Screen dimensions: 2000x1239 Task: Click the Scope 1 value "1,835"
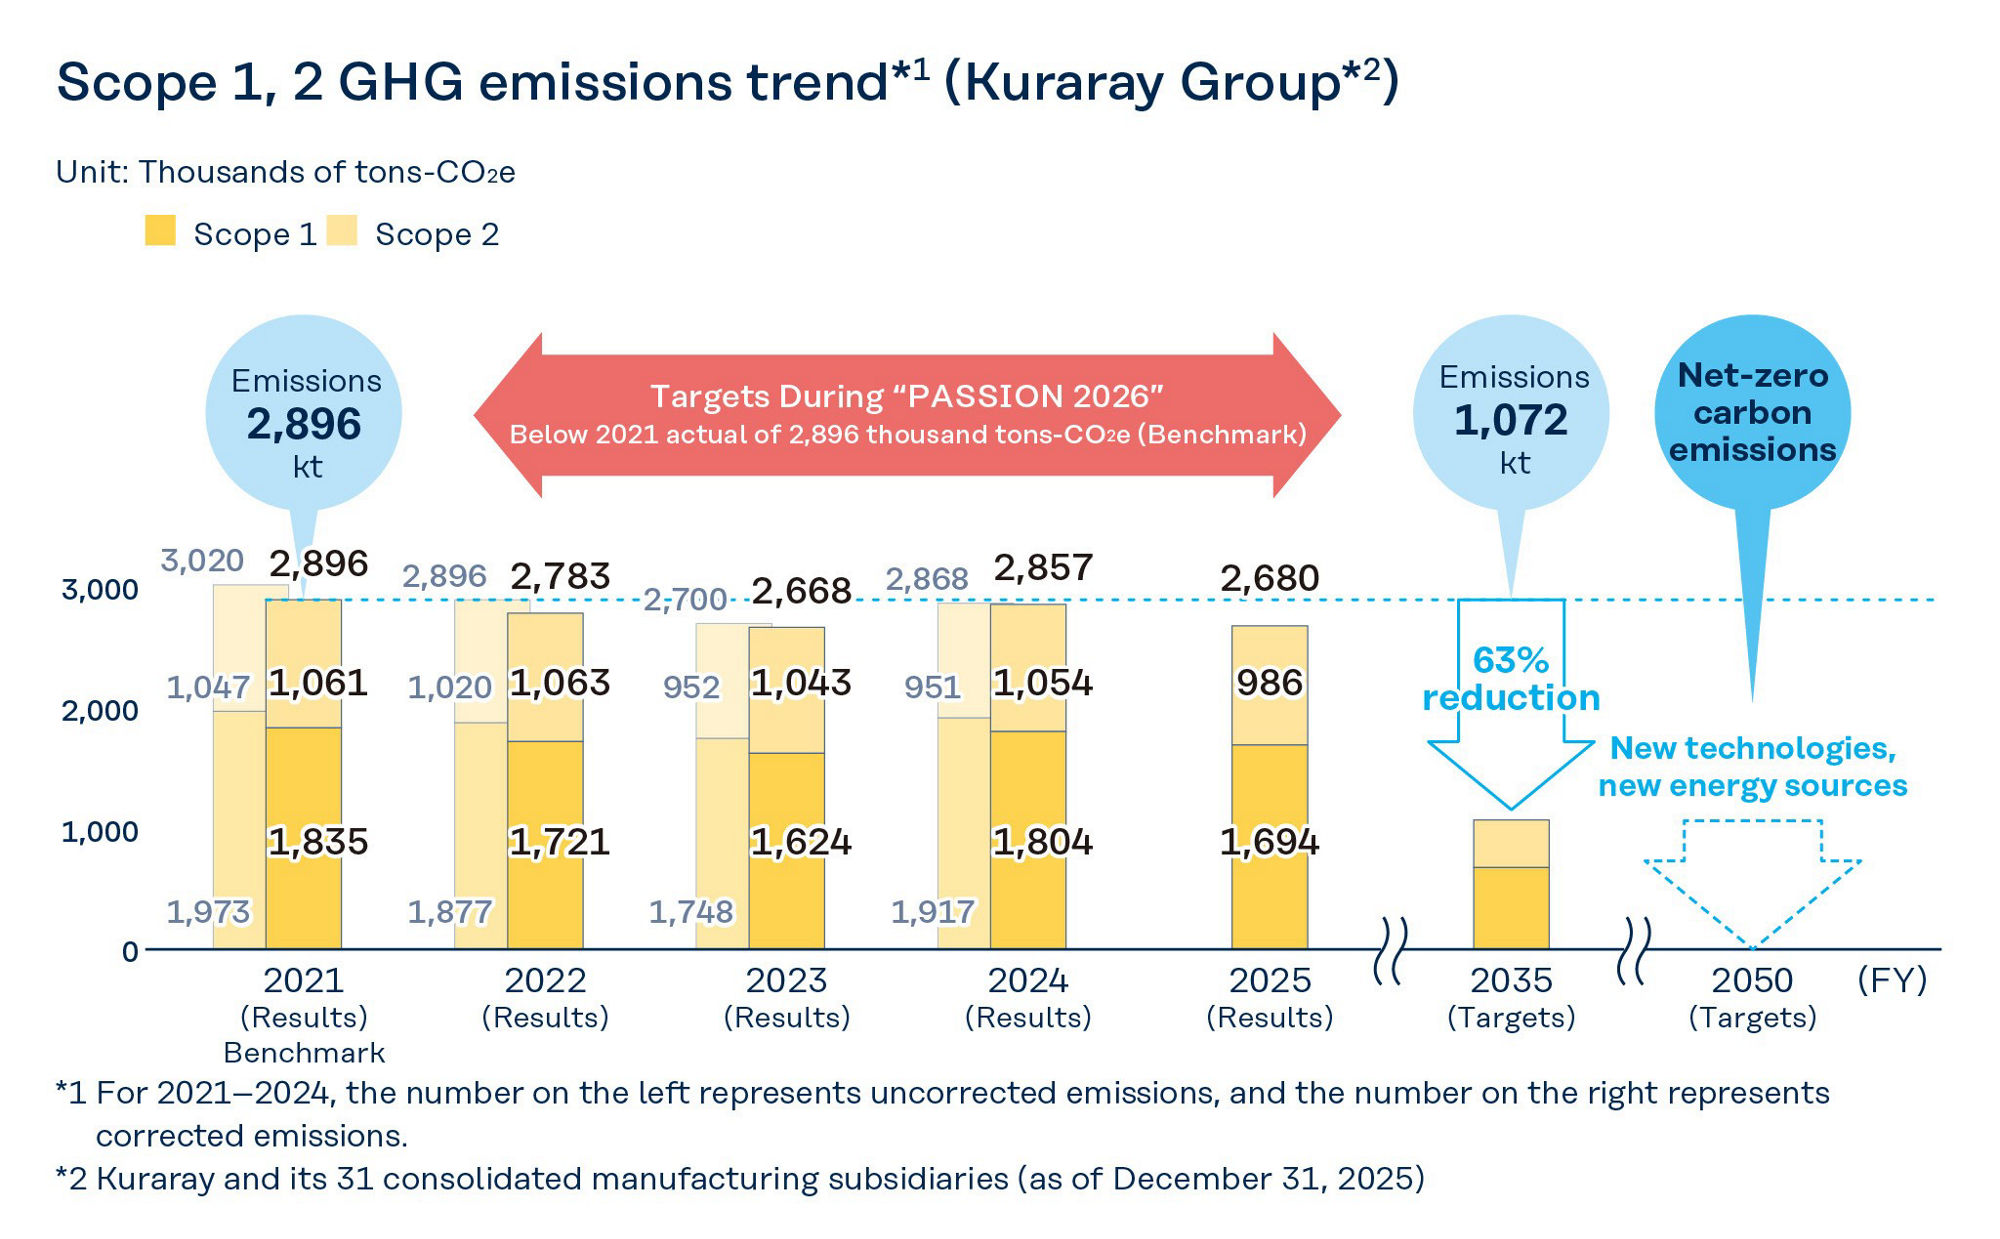[x=318, y=842]
